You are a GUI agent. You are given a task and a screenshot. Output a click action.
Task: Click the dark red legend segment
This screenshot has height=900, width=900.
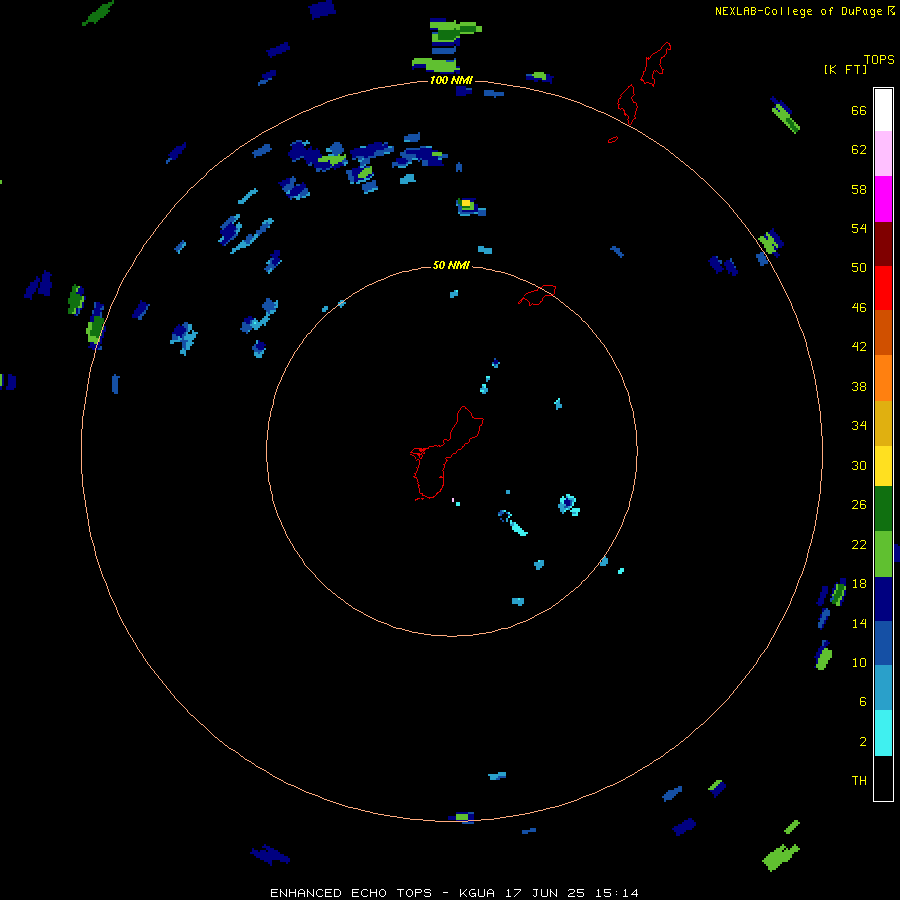tap(883, 244)
